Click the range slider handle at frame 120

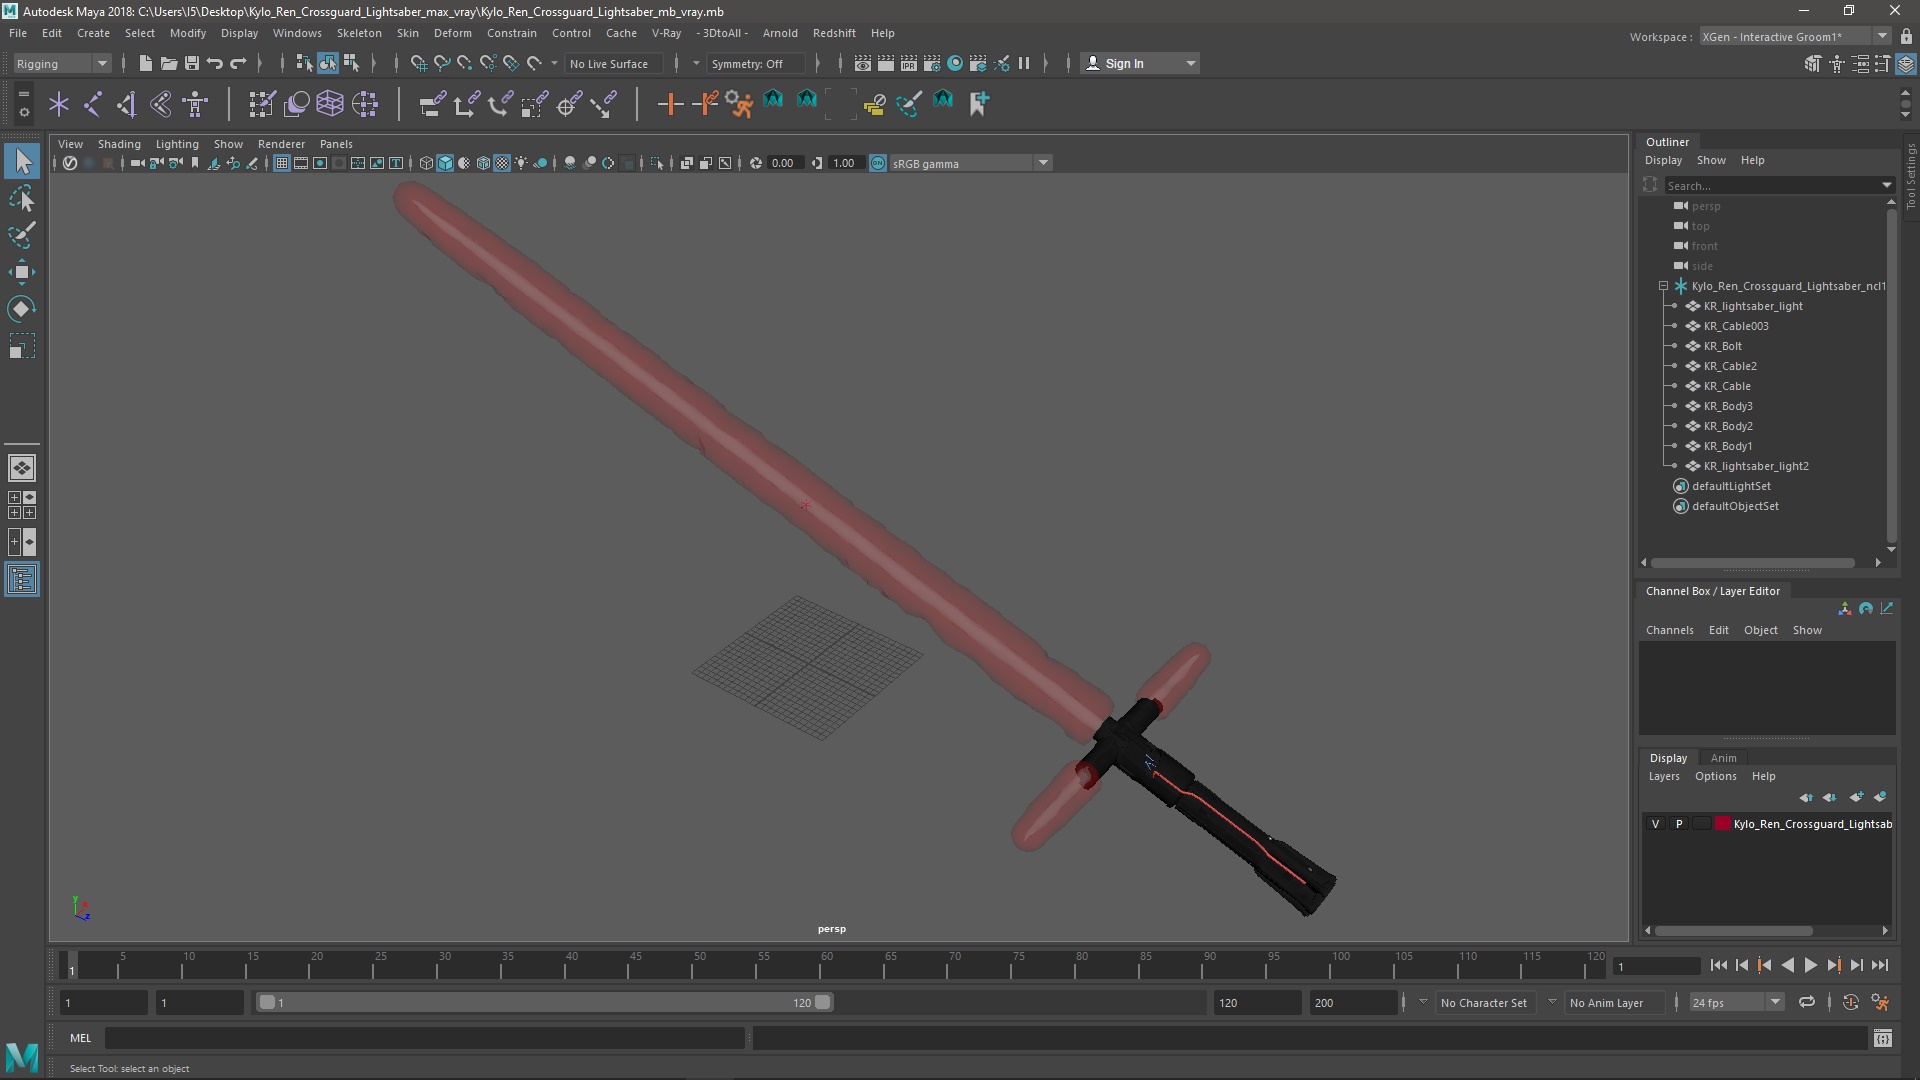[x=822, y=1002]
